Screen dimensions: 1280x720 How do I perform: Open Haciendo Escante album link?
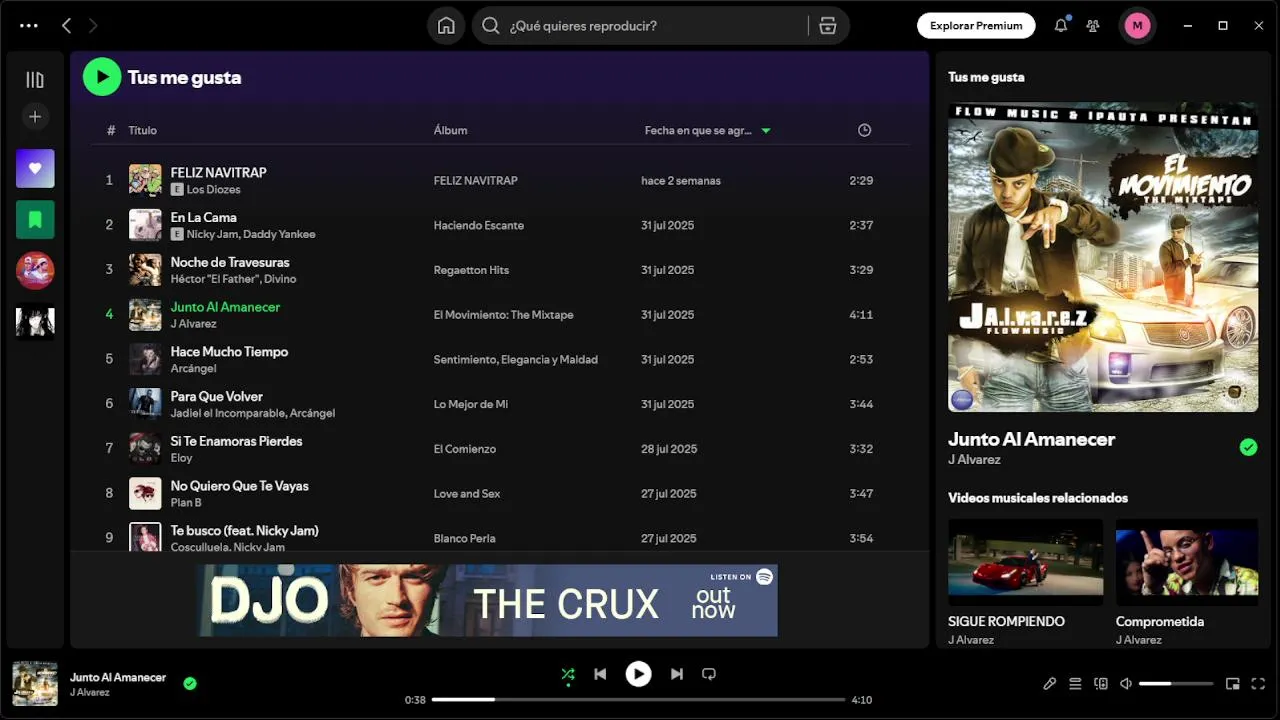click(x=478, y=226)
